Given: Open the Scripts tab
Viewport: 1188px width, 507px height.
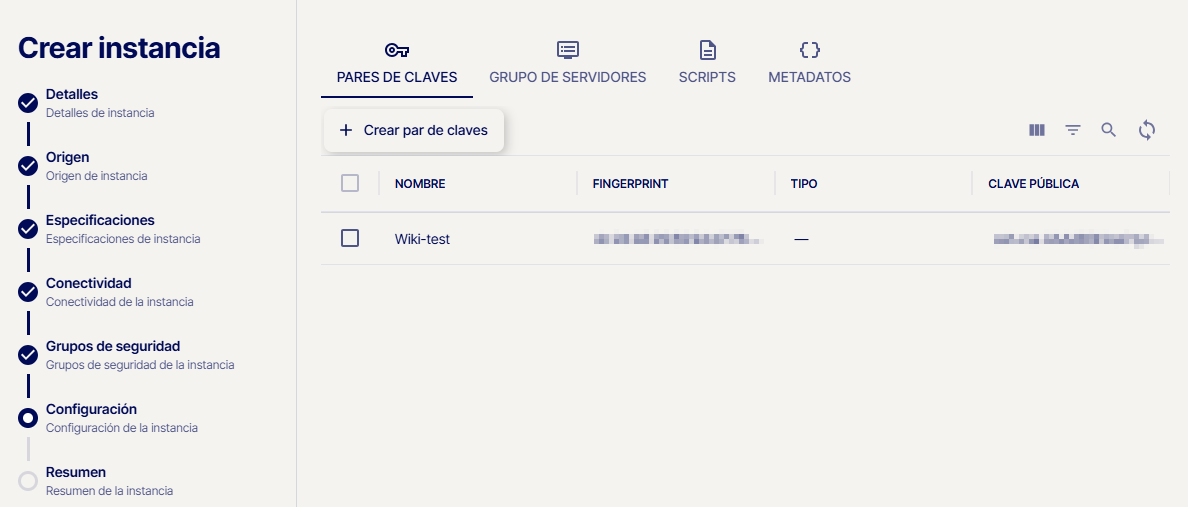Looking at the screenshot, I should coord(707,77).
